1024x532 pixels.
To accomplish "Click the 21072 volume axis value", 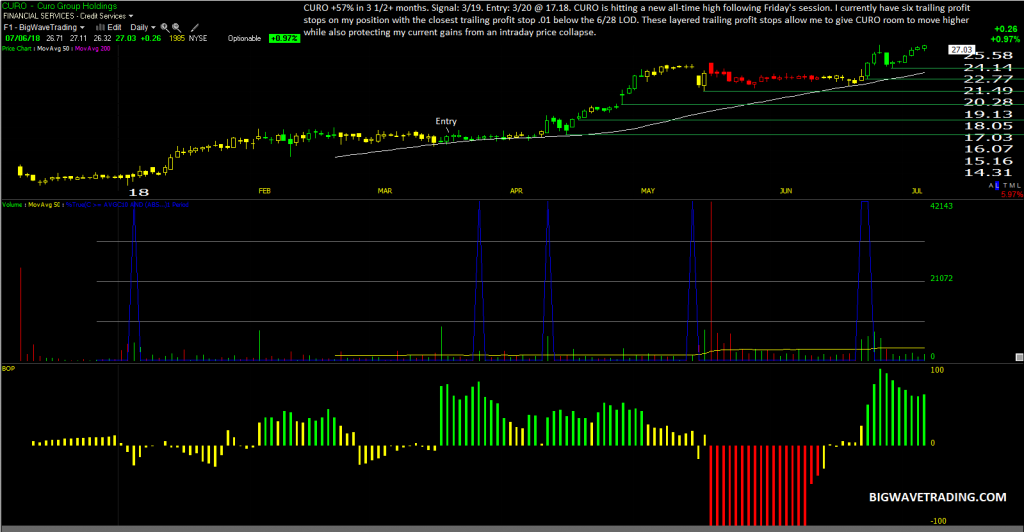I will coord(941,279).
